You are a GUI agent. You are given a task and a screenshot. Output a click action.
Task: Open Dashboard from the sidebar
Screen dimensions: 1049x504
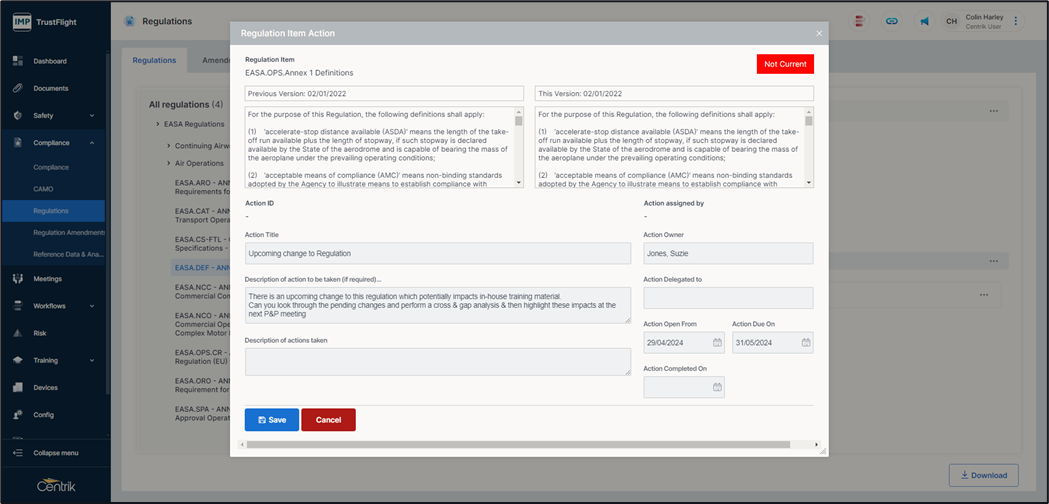[x=50, y=61]
